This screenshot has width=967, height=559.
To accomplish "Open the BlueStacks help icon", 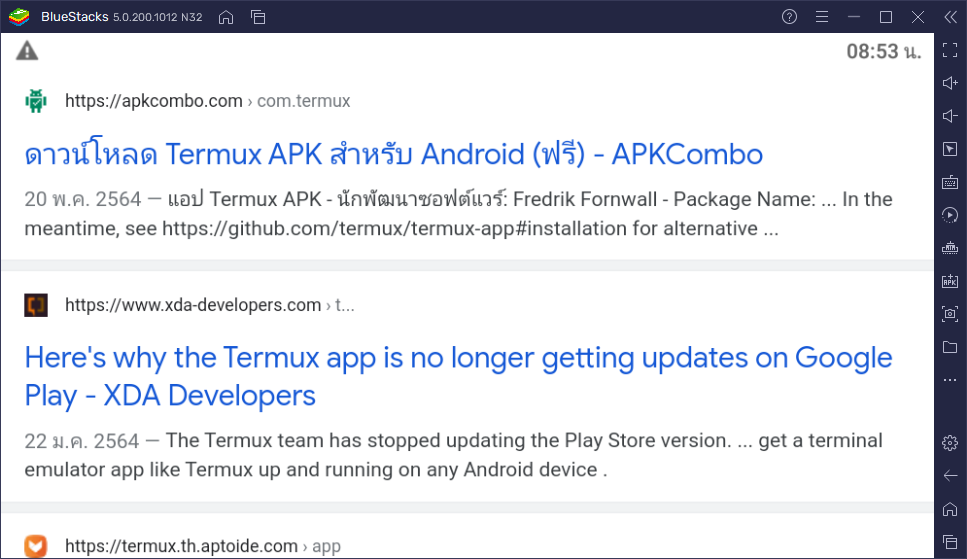I will click(x=789, y=17).
